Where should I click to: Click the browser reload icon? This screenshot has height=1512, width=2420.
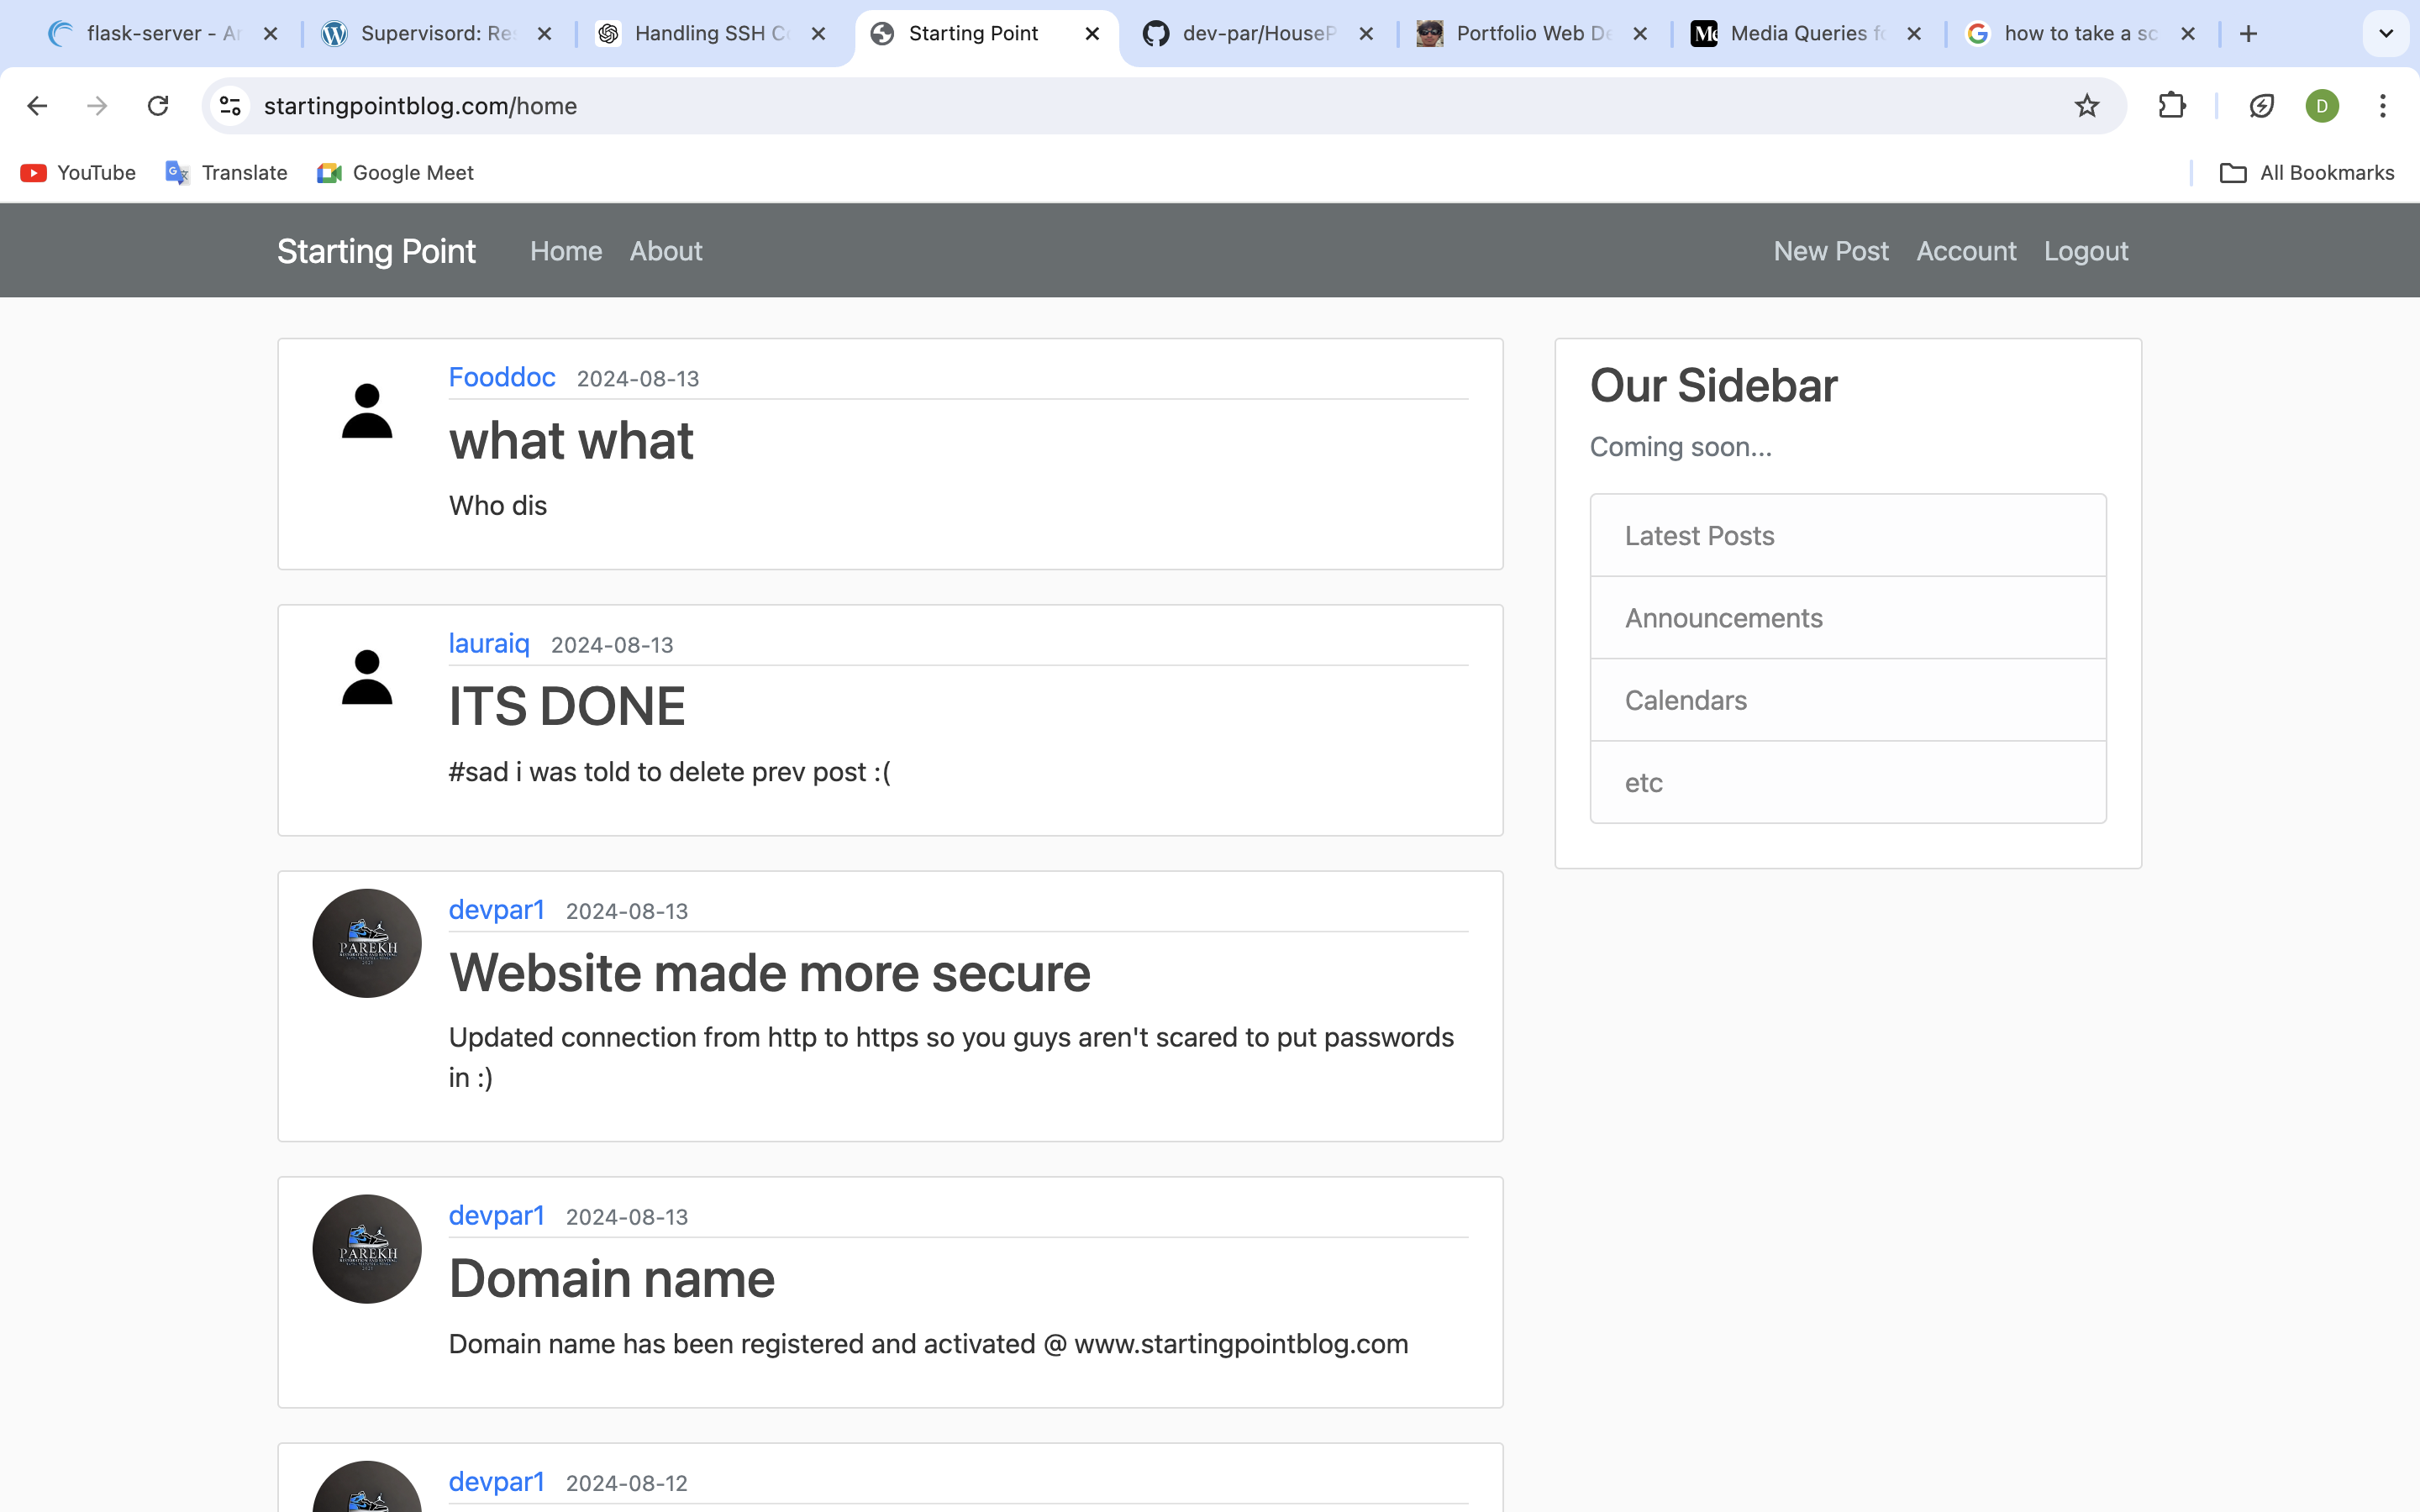(x=158, y=106)
